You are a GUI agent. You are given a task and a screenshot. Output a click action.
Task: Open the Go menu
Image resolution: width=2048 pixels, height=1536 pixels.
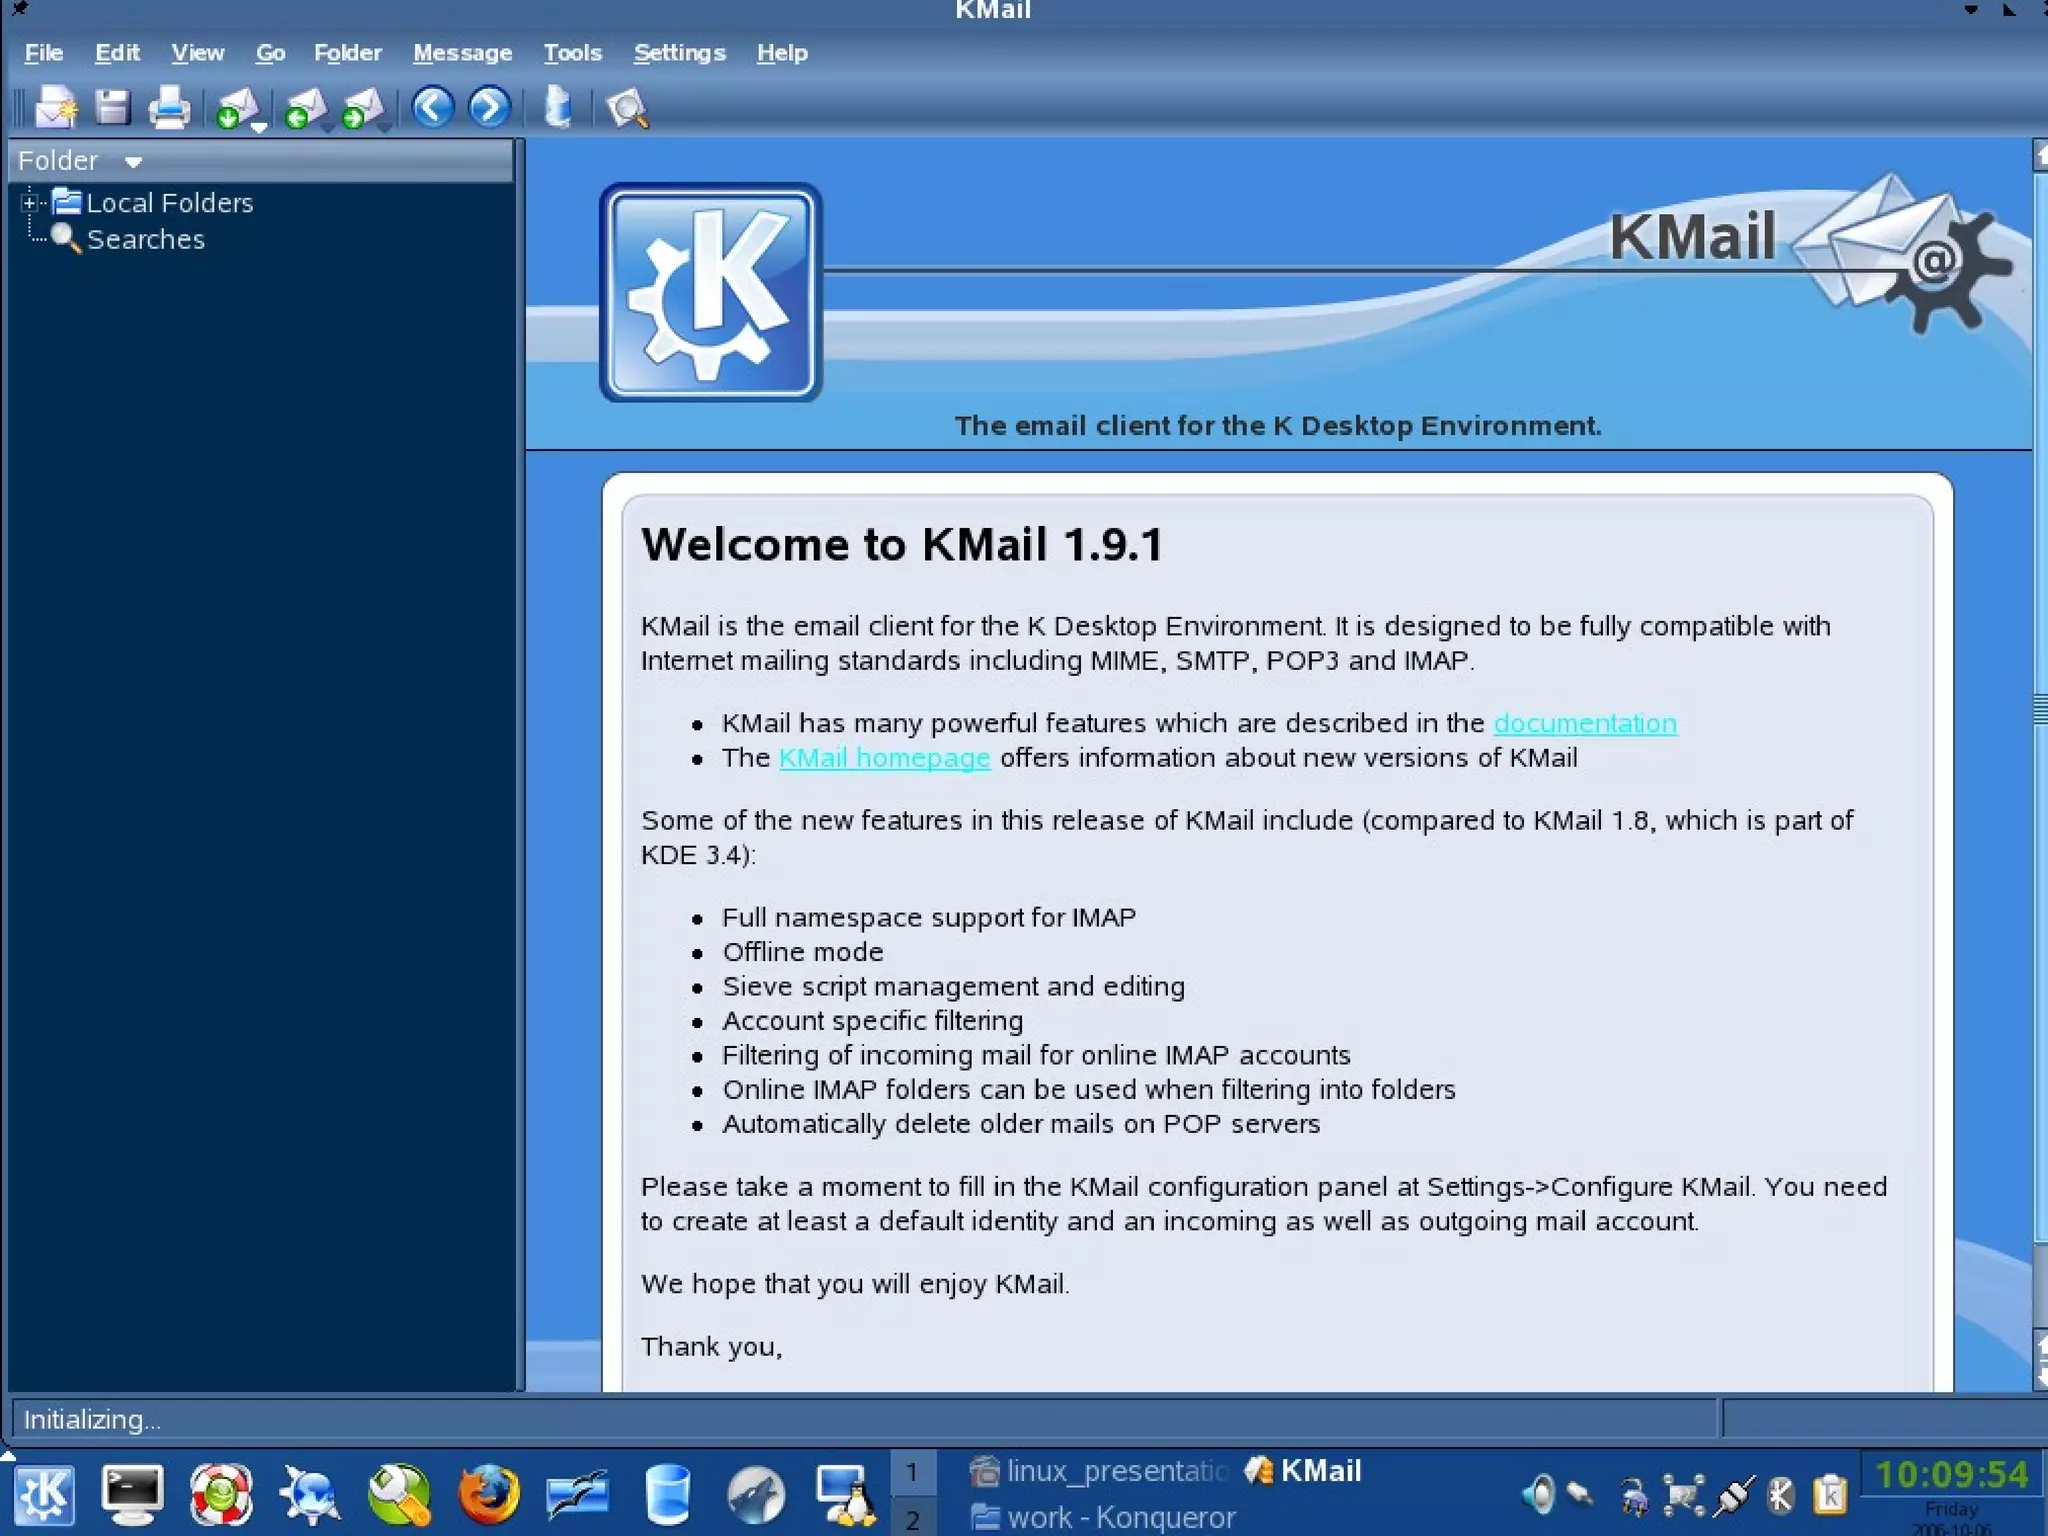point(270,53)
